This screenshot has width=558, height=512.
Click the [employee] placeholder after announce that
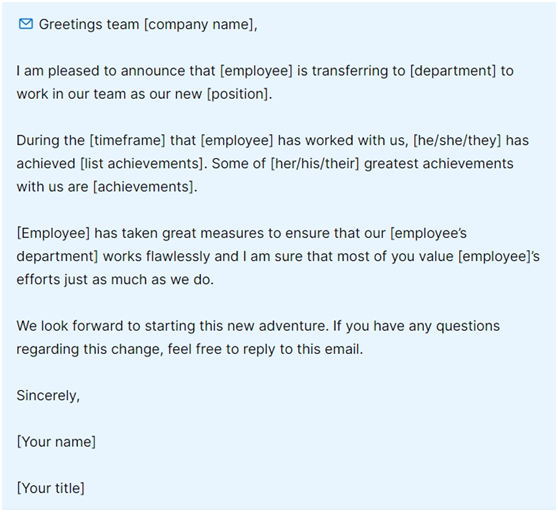coord(256,71)
